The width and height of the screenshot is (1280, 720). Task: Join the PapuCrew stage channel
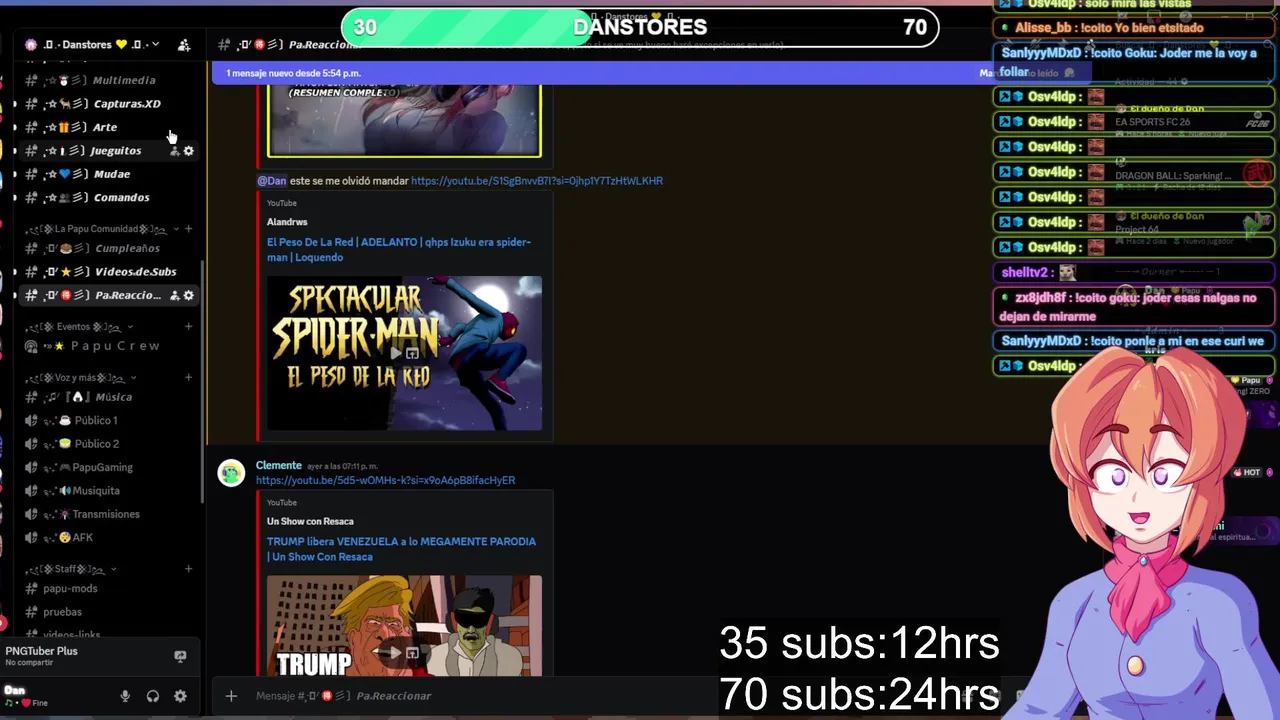pyautogui.click(x=108, y=346)
